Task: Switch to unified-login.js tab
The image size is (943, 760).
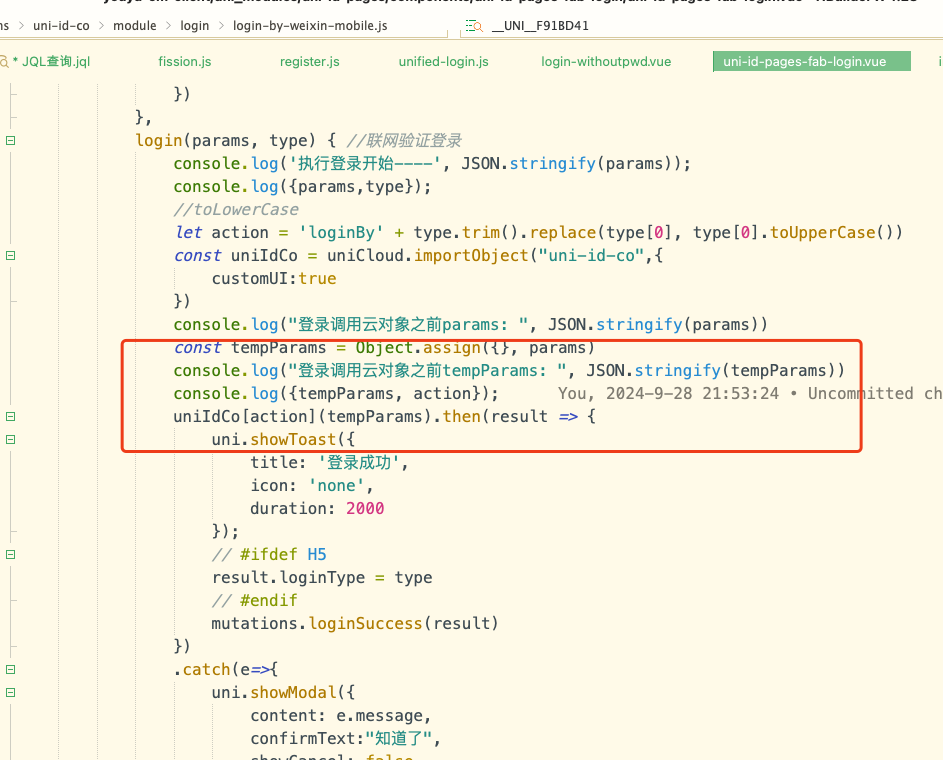Action: click(x=443, y=62)
